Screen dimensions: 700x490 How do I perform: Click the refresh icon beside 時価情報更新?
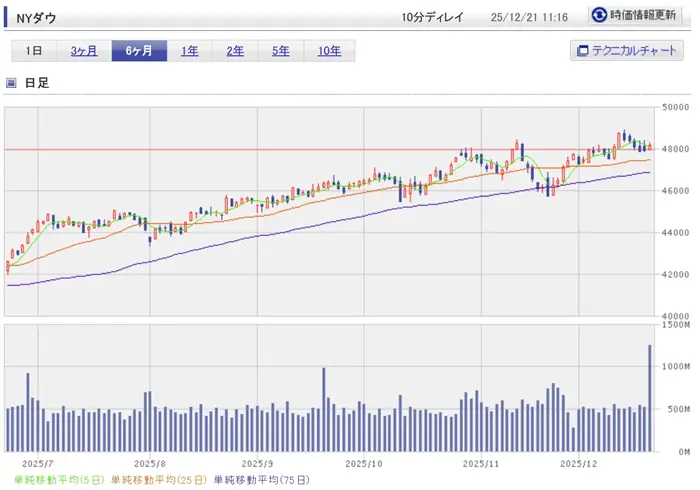(x=599, y=15)
